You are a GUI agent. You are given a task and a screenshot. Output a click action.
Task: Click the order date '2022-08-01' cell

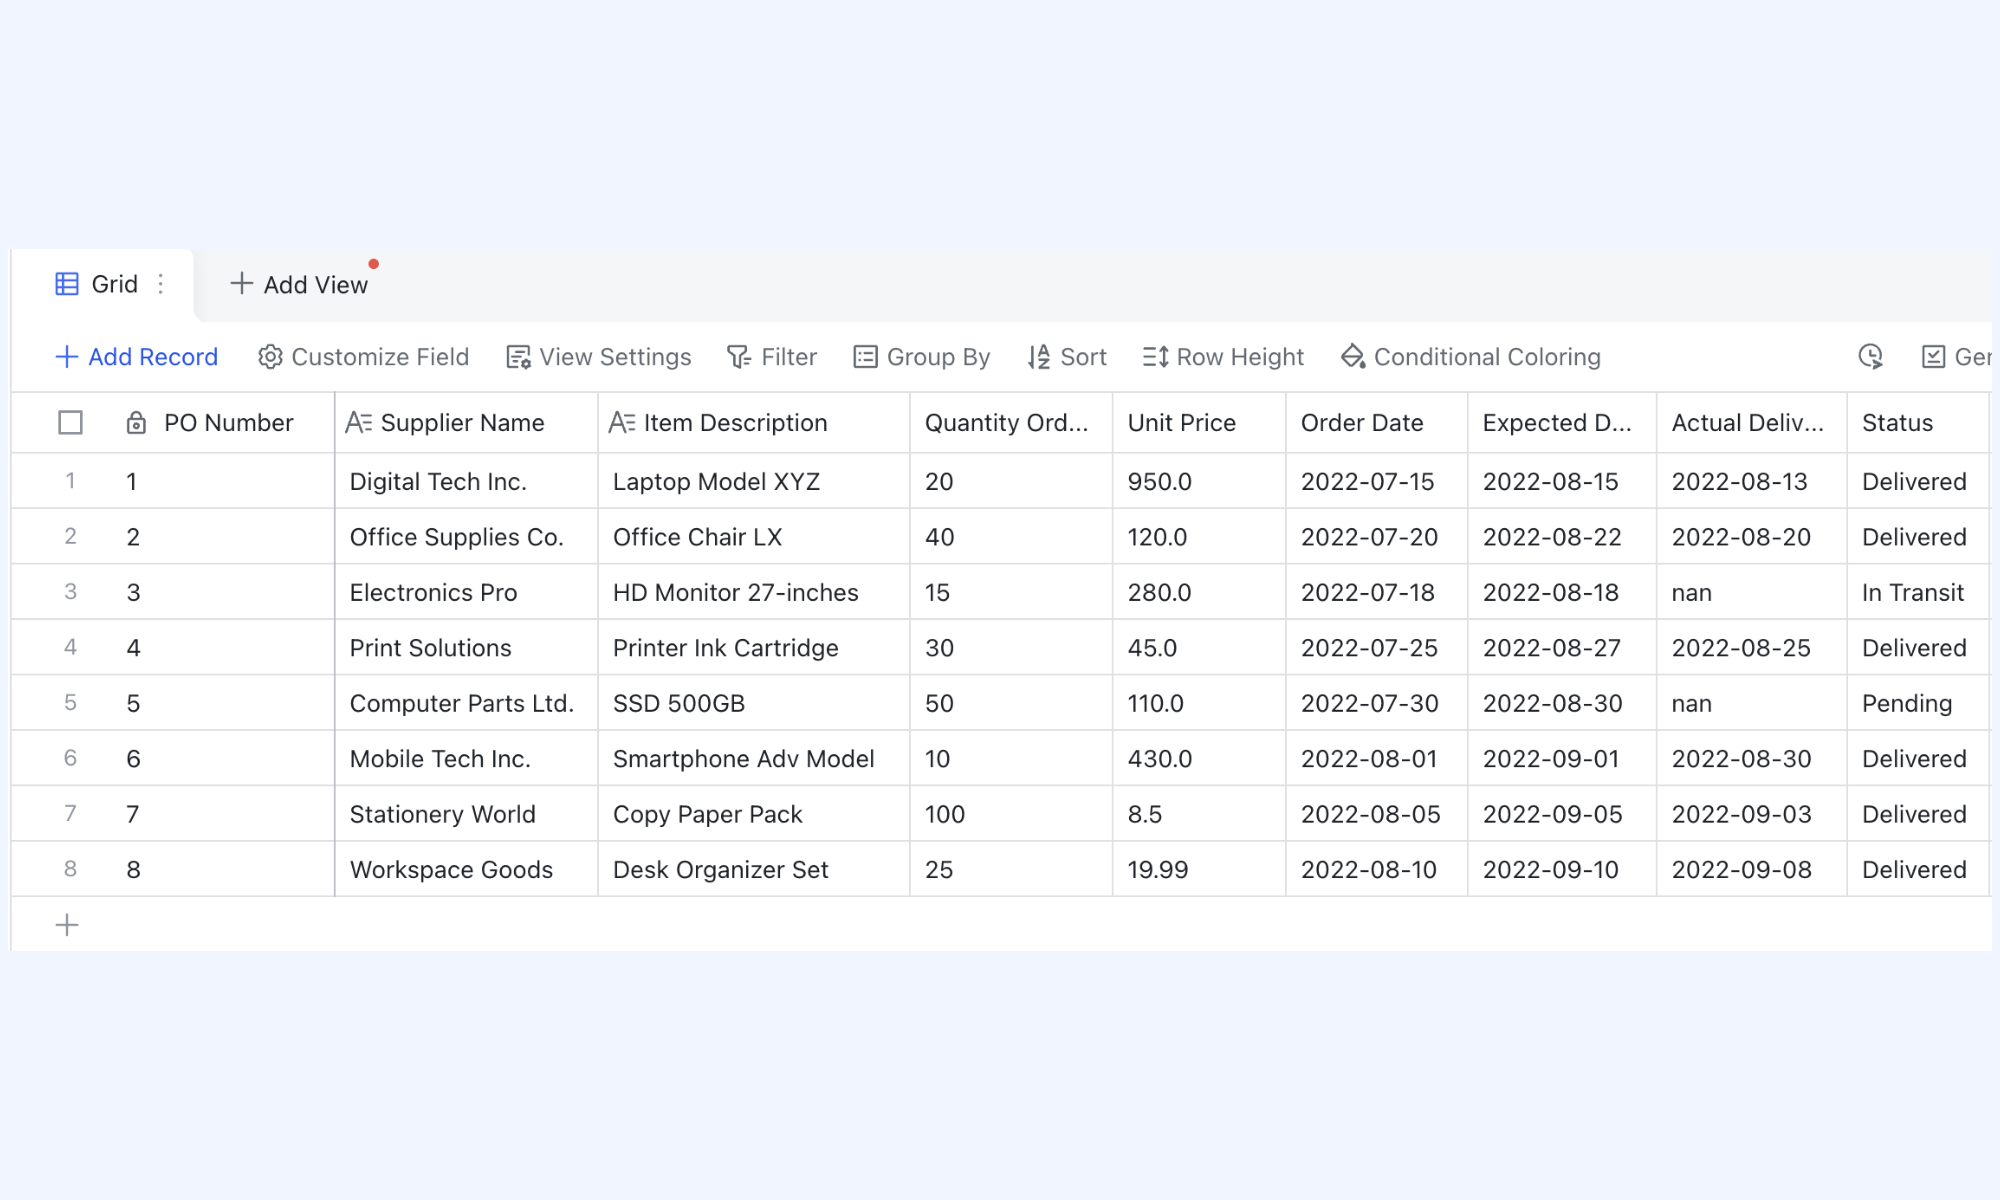1376,759
